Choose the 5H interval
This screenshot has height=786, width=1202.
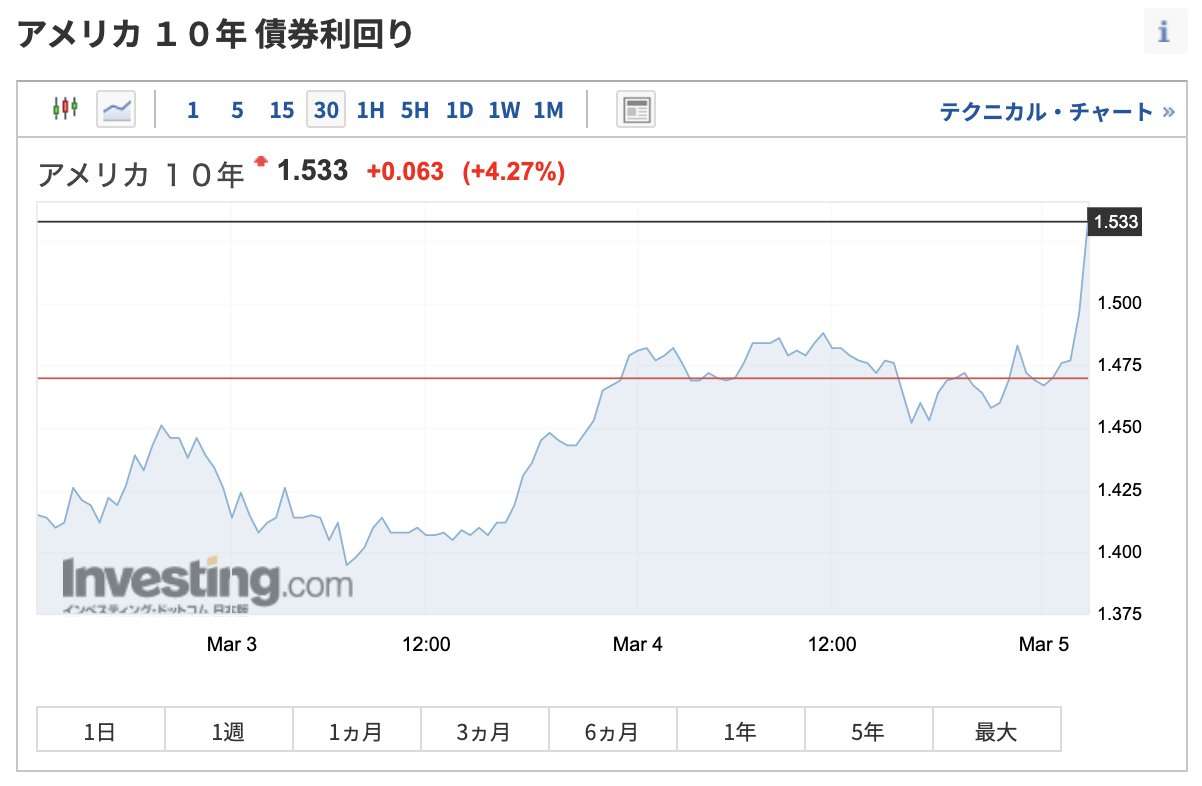tap(415, 110)
